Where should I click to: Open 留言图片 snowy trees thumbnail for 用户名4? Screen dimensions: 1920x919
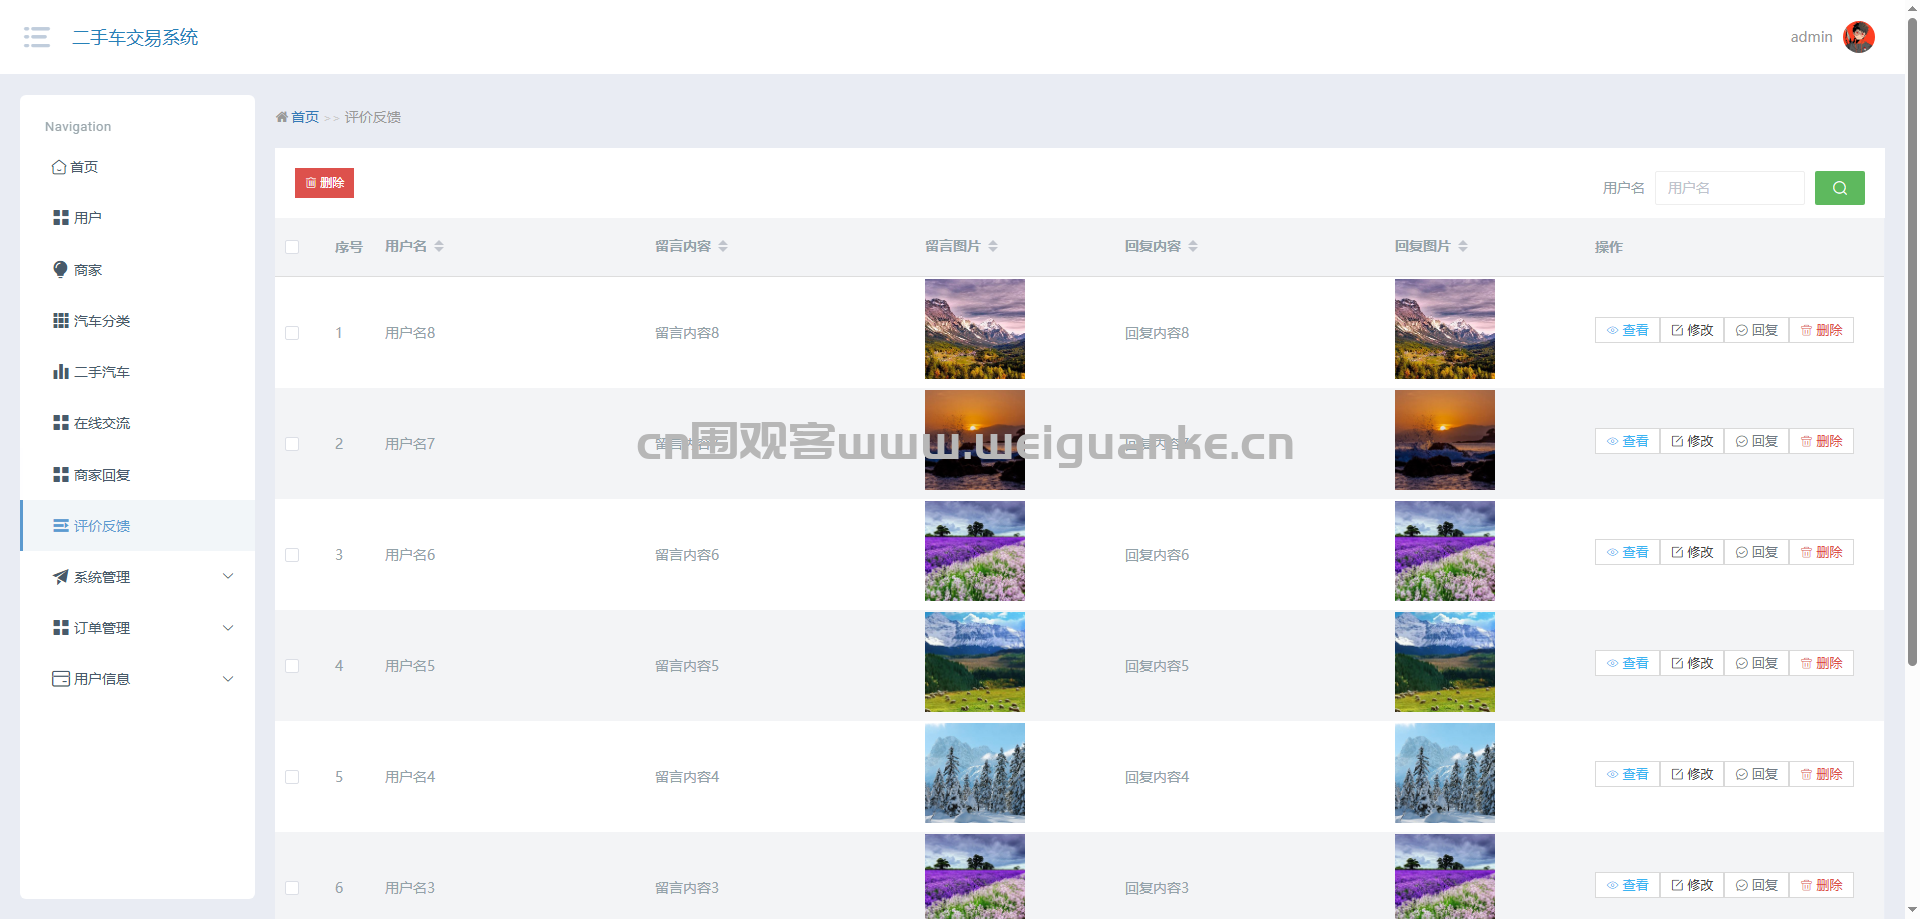[975, 773]
